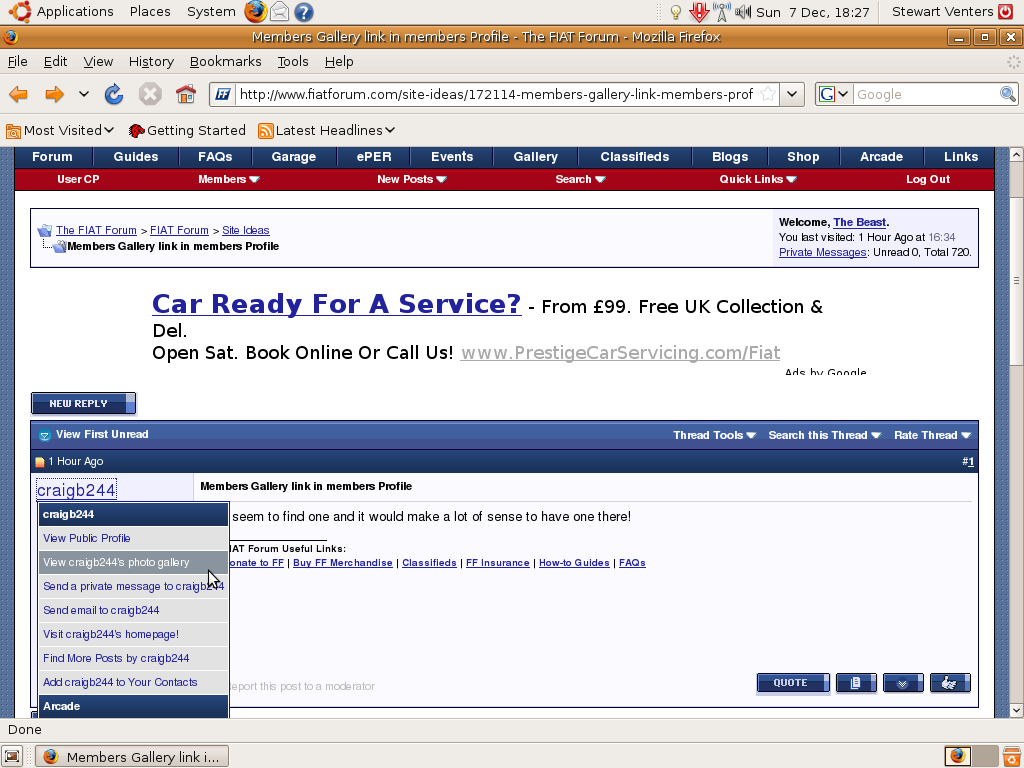
Task: Go back with the Firefox back arrow
Action: click(x=18, y=95)
